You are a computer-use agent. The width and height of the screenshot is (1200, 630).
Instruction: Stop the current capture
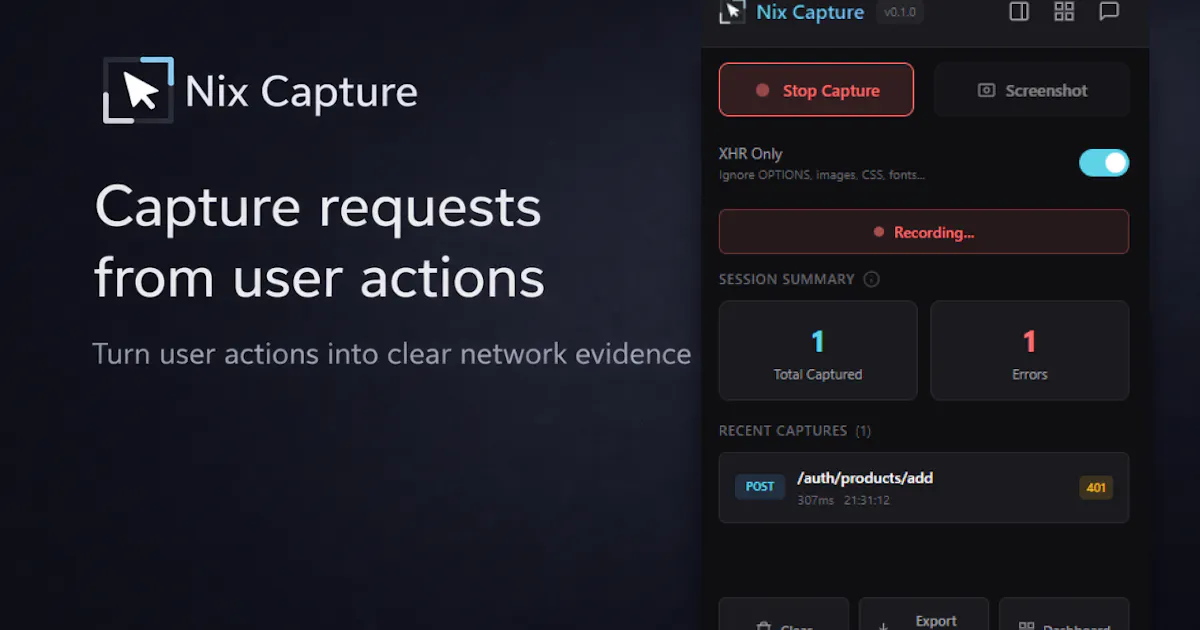pos(816,90)
